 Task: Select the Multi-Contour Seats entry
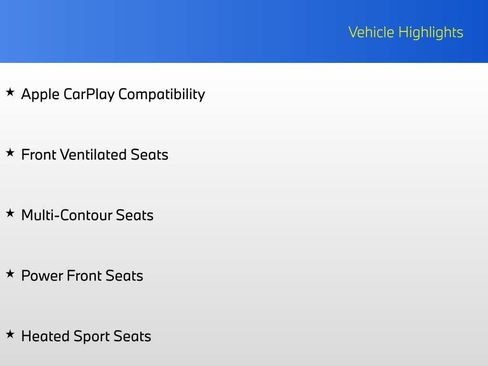point(87,215)
